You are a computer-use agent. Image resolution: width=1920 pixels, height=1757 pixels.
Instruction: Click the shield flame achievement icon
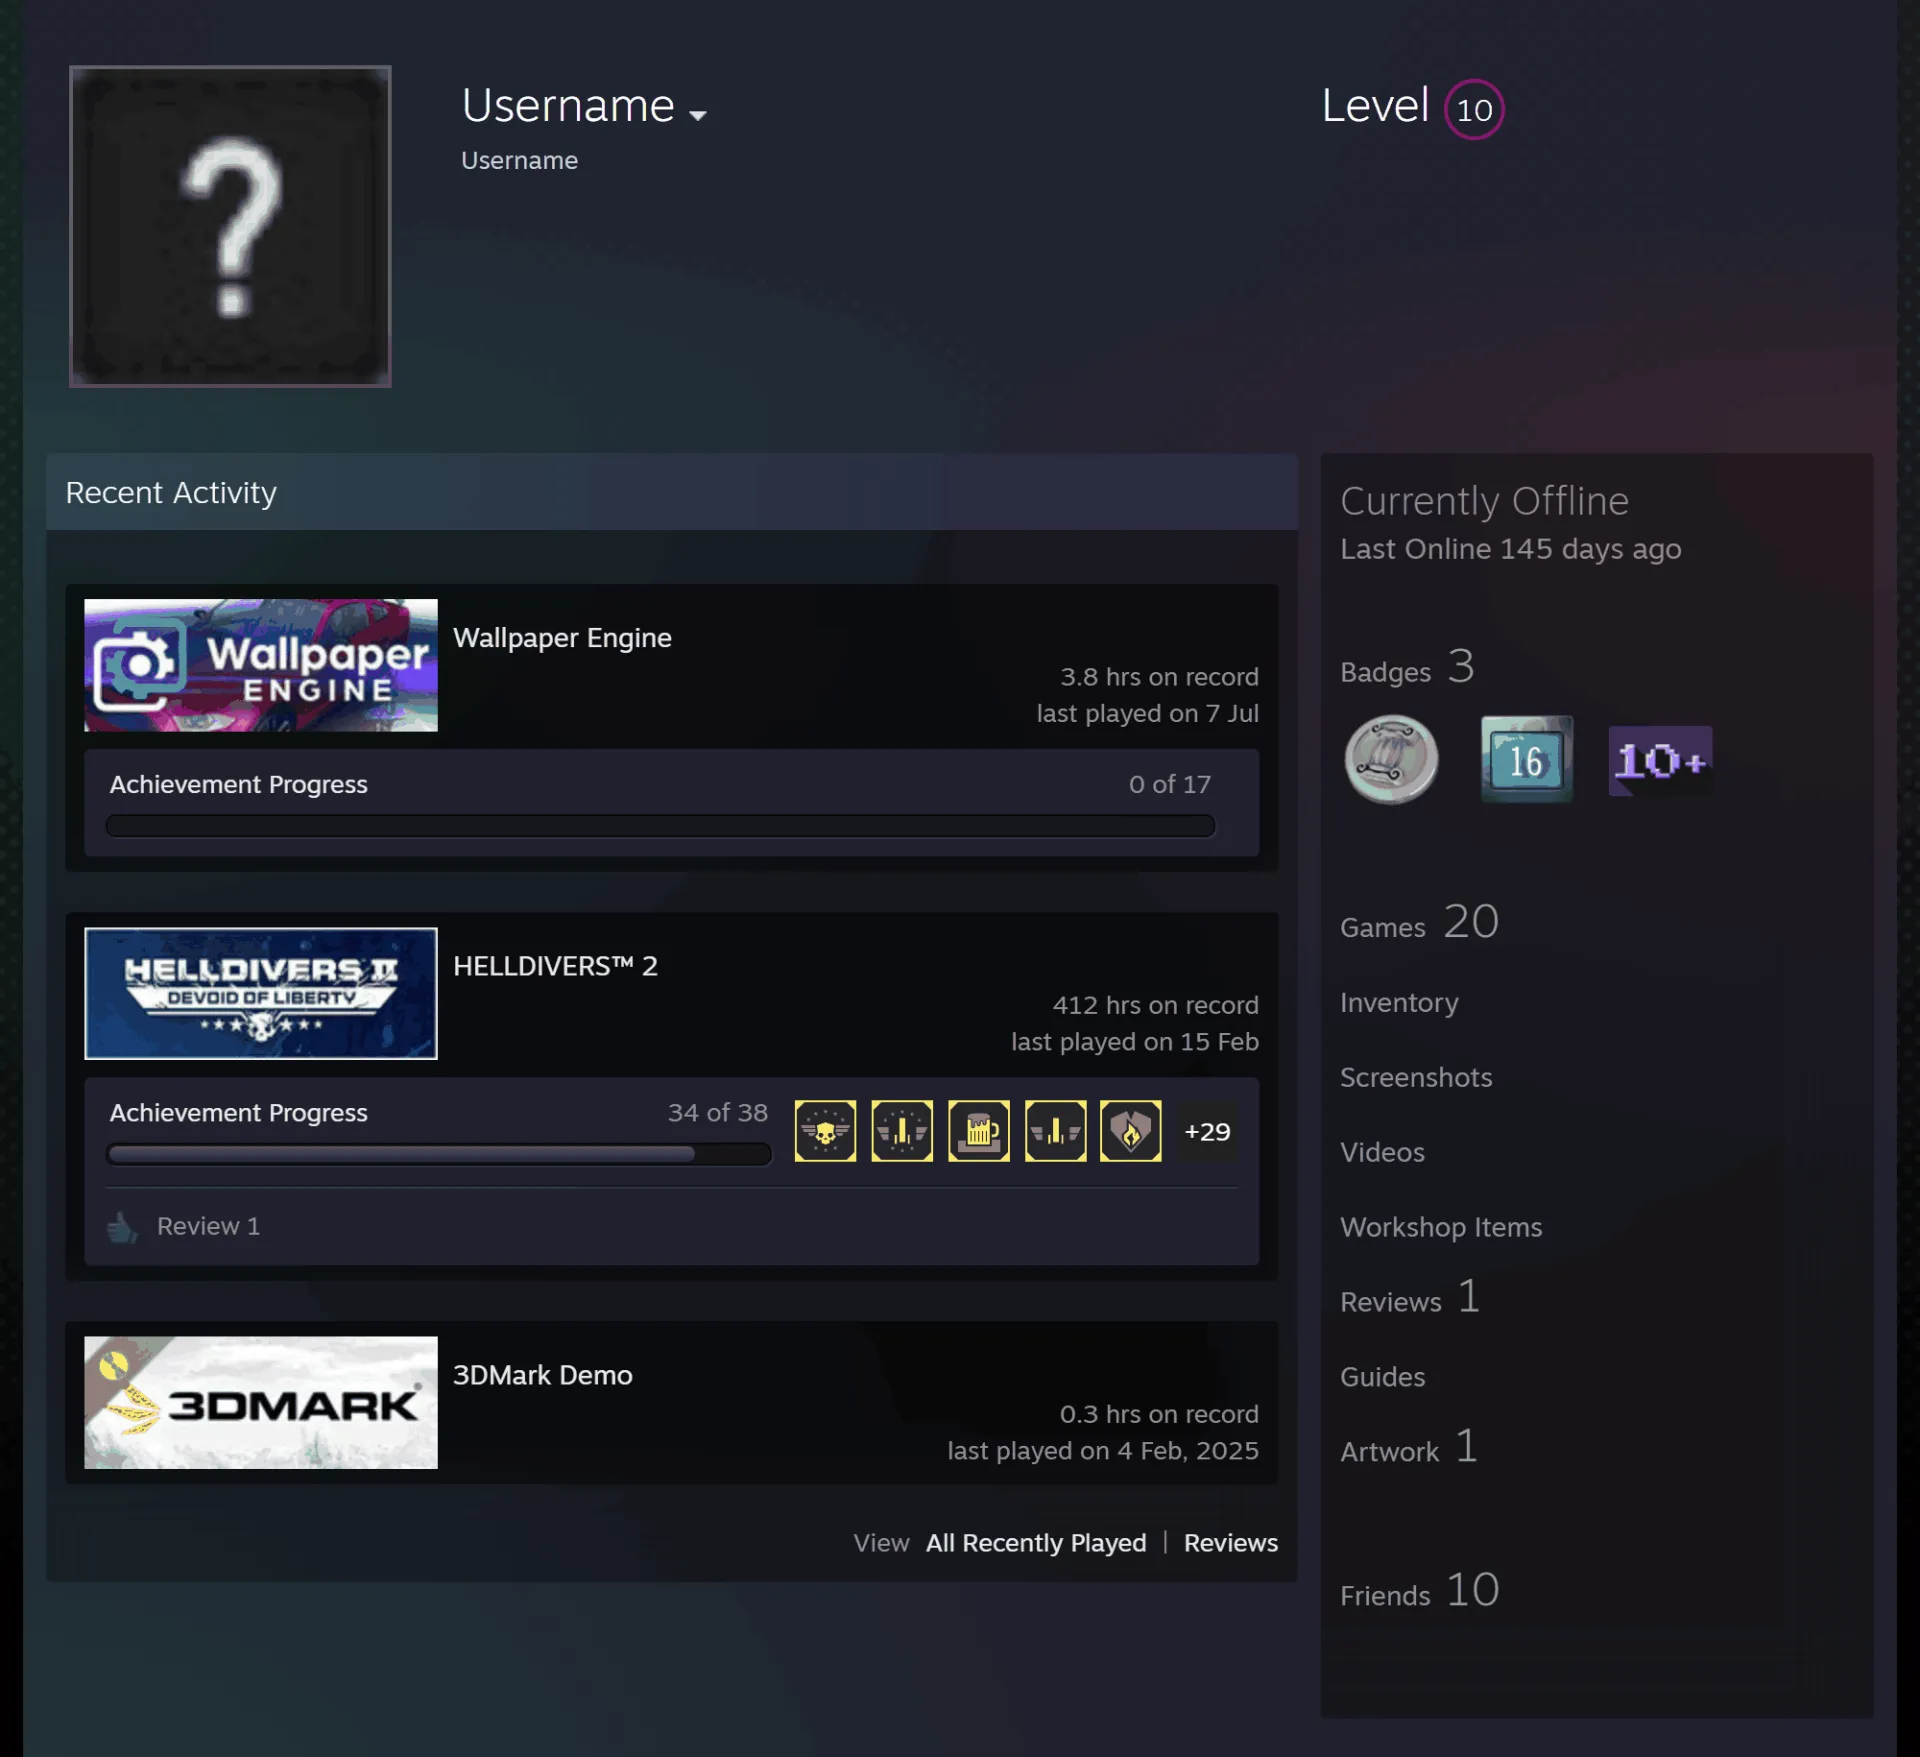(1131, 1131)
